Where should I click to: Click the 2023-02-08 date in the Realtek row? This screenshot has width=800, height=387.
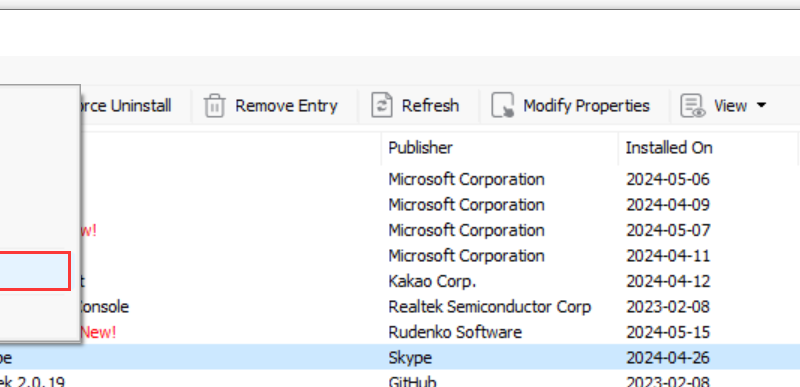(x=668, y=307)
